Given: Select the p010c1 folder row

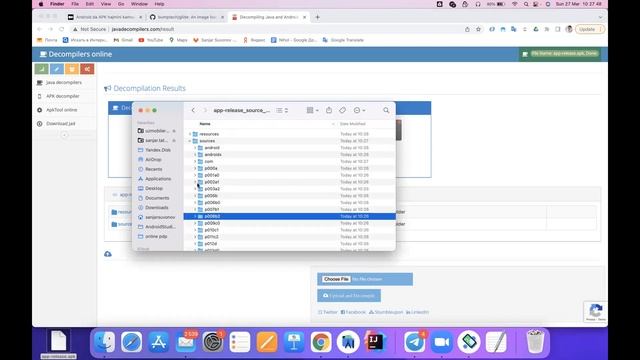Looking at the screenshot, I should point(289,230).
